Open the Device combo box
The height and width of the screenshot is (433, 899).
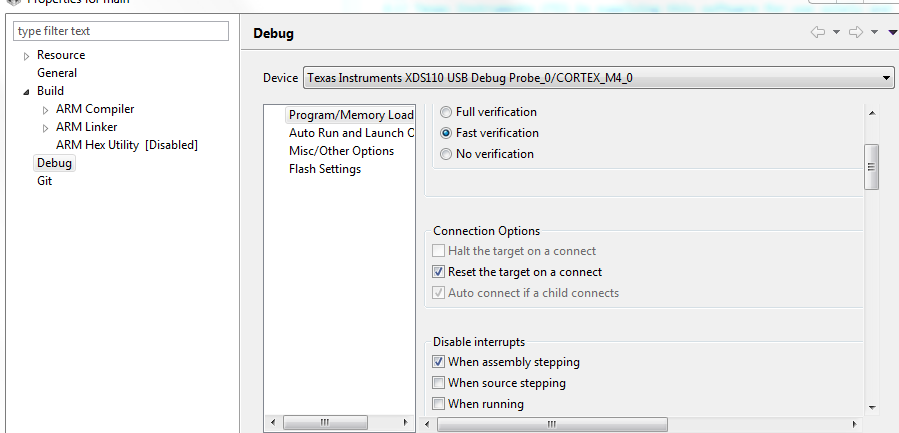[599, 77]
